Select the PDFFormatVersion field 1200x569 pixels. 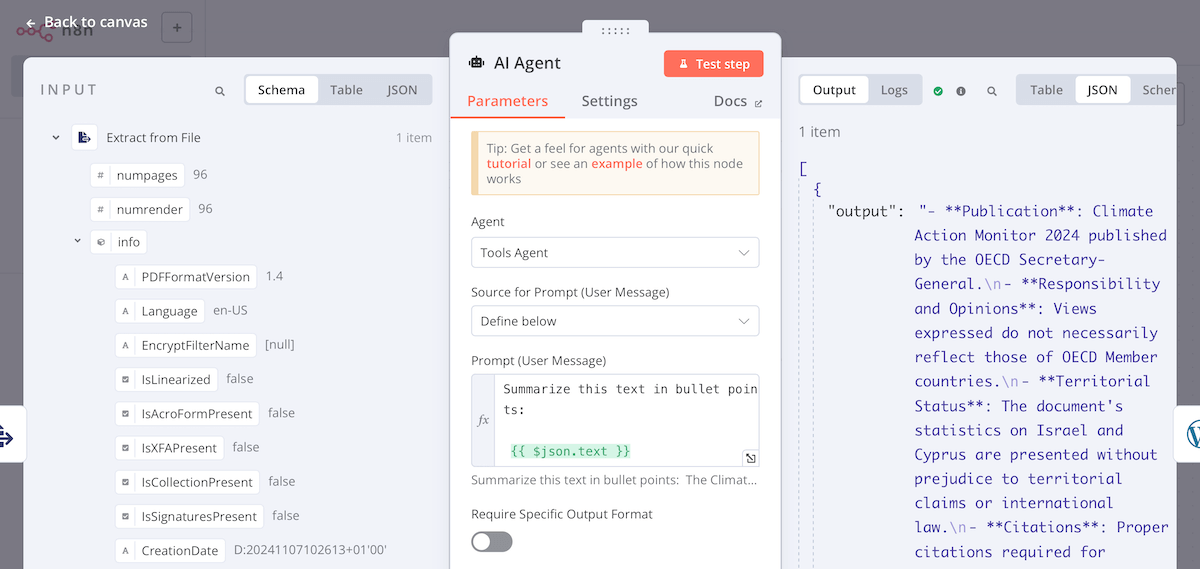pos(186,277)
